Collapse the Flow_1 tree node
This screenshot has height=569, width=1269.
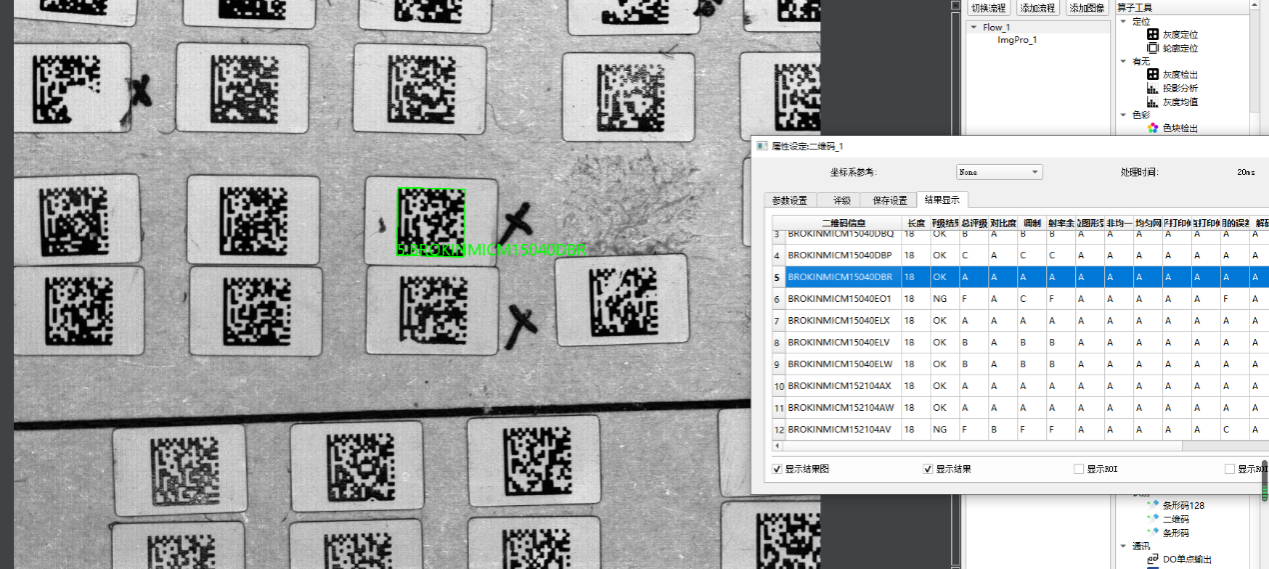pyautogui.click(x=974, y=28)
